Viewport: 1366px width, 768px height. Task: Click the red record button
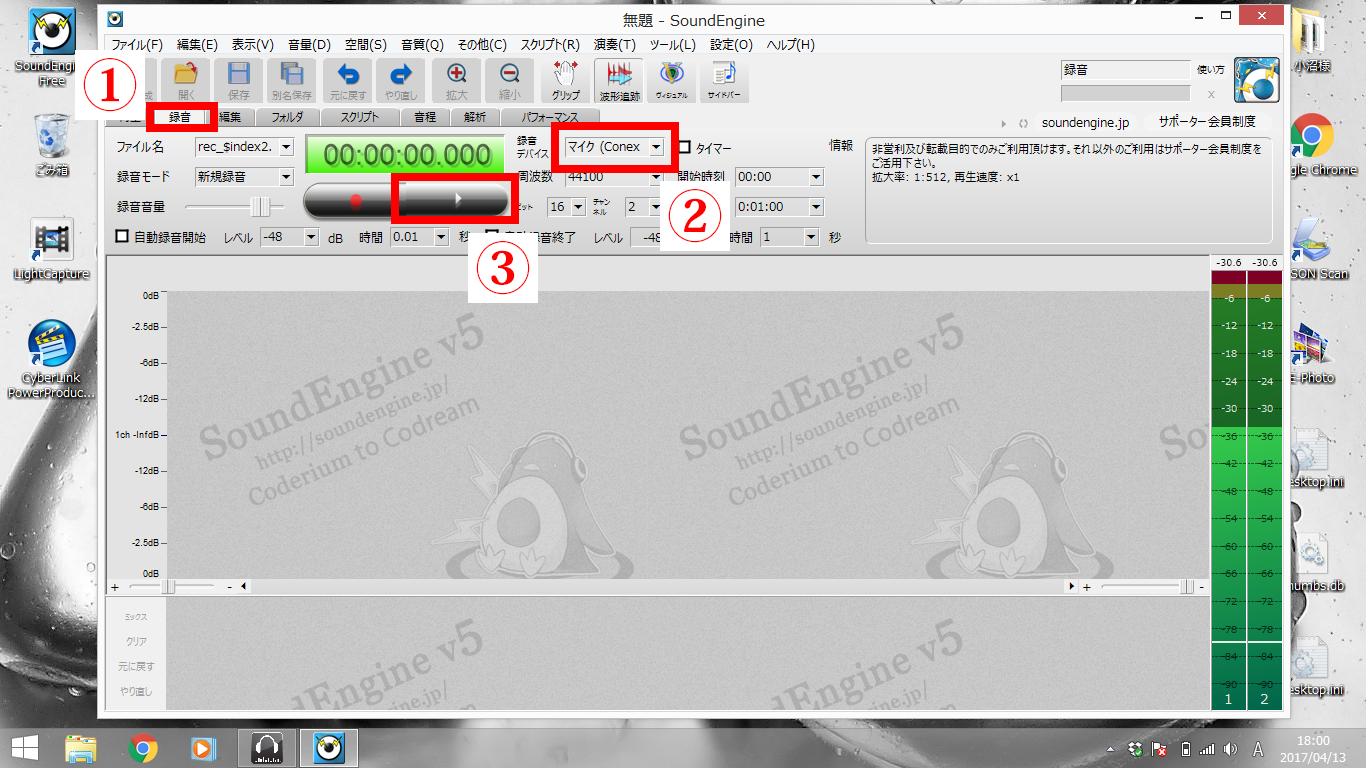pyautogui.click(x=354, y=199)
